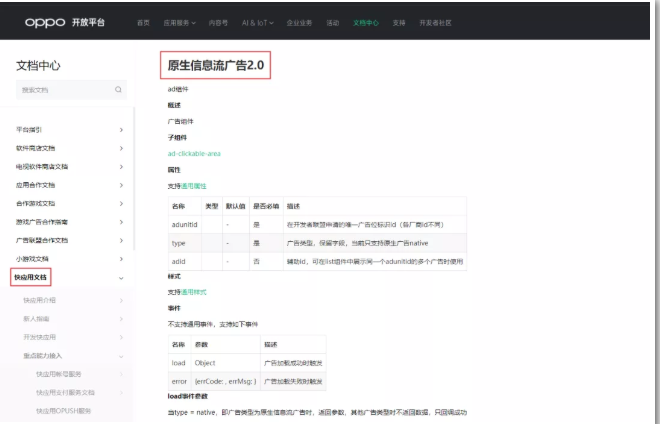Screen dimensions: 660x424
Task: Select 小游戏文档 in the sidebar
Action: 32,259
